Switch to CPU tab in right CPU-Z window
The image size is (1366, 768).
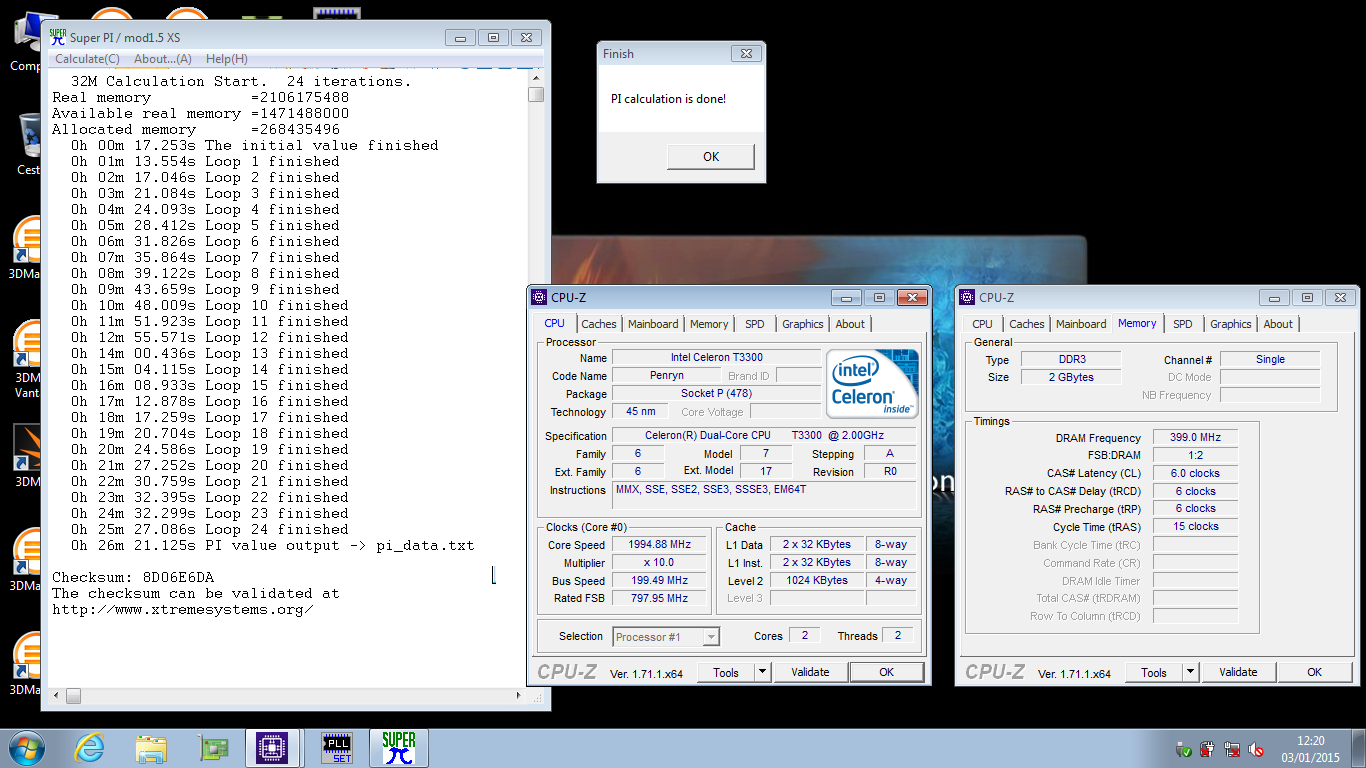[983, 324]
